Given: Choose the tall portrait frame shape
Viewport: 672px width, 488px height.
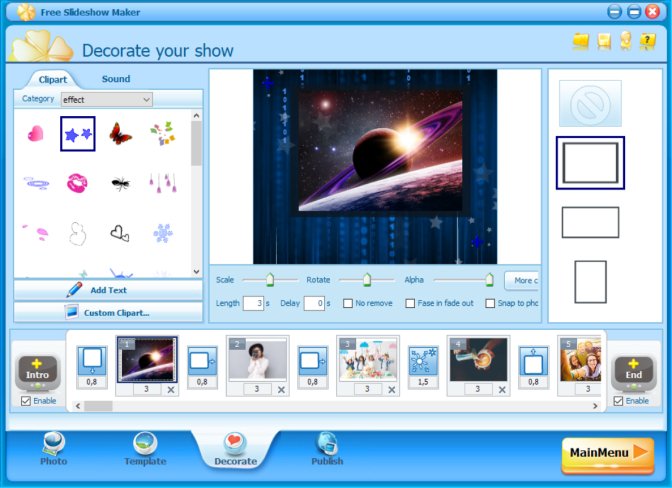Looking at the screenshot, I should pyautogui.click(x=590, y=281).
